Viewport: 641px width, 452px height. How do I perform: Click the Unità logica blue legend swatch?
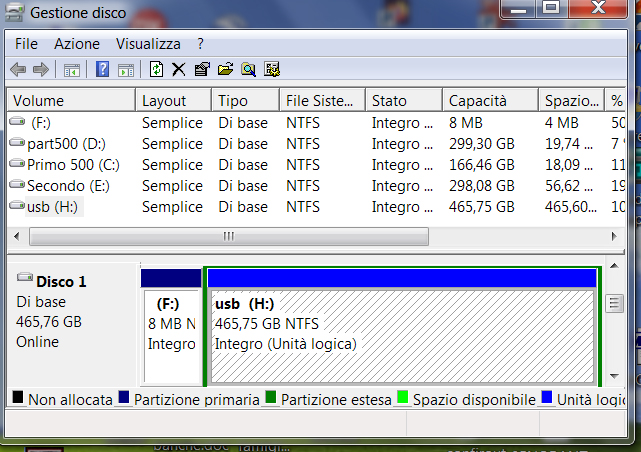(547, 397)
